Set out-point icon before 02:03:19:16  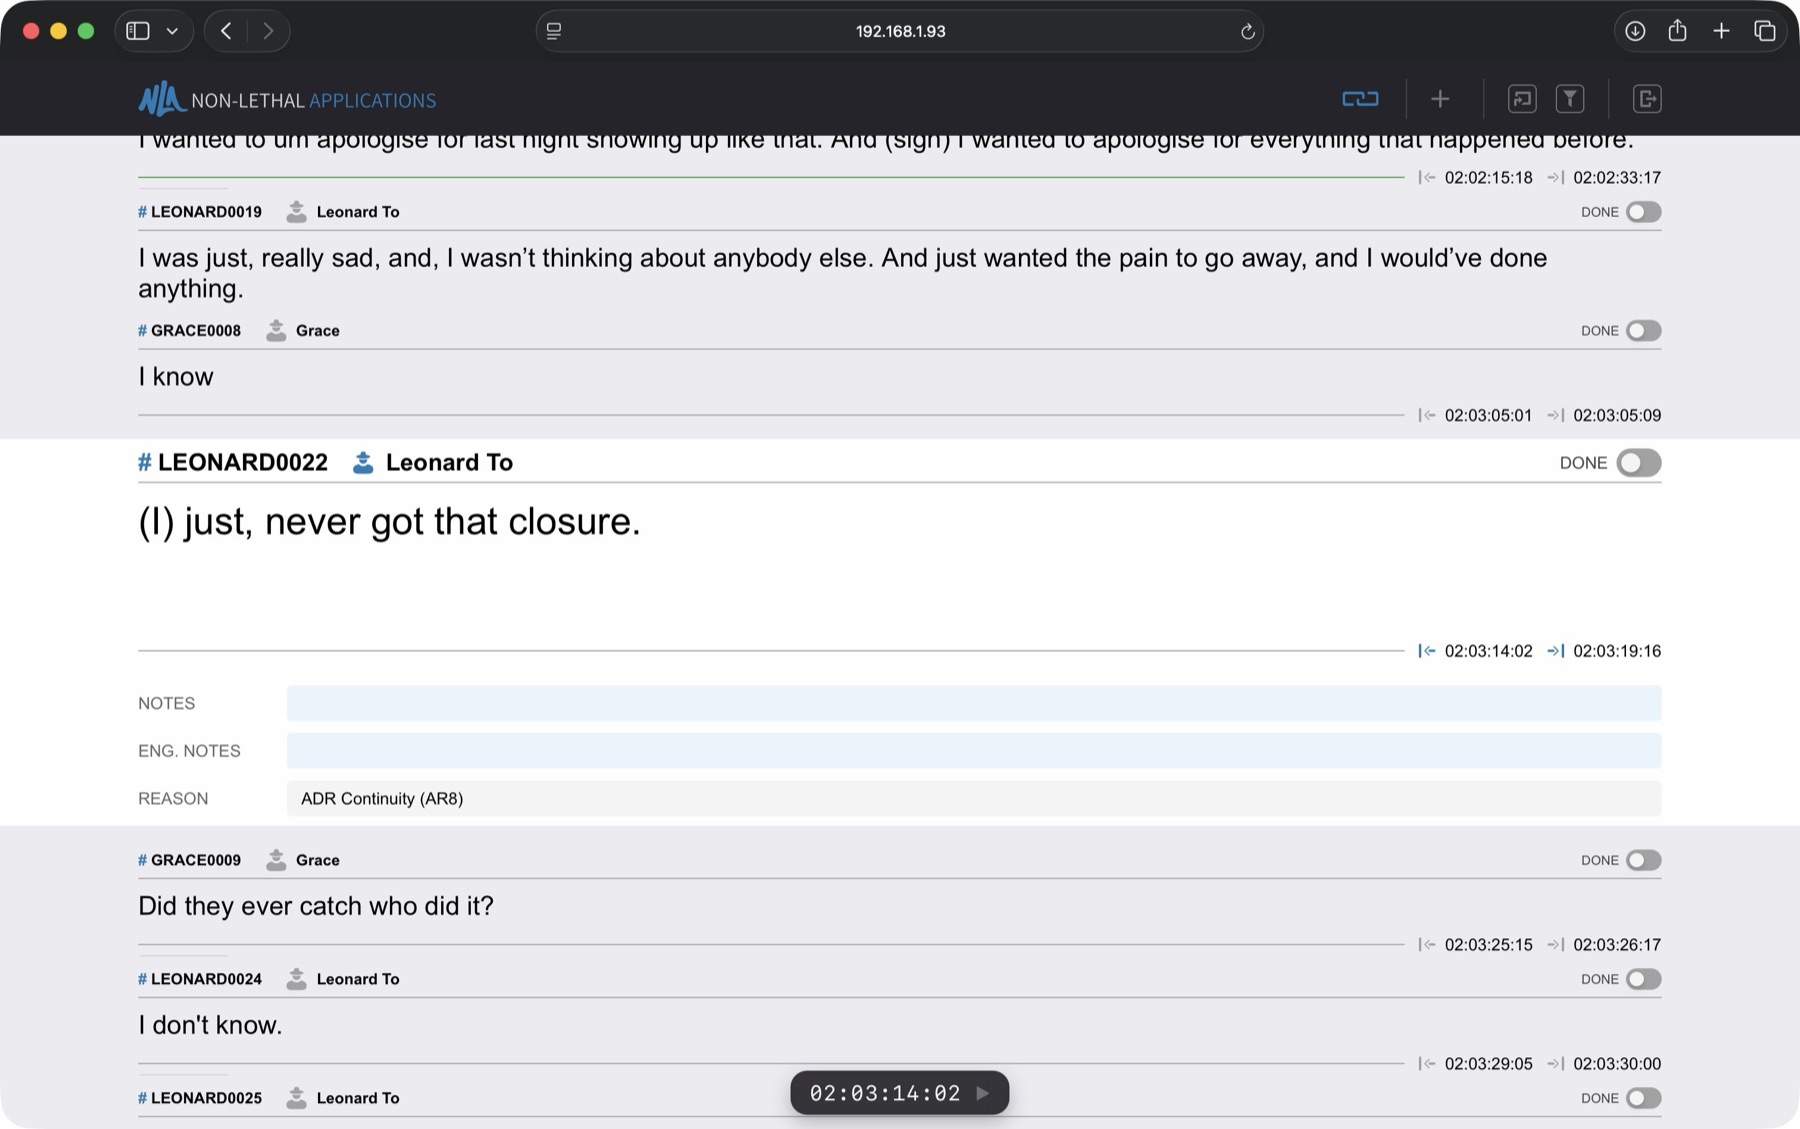coord(1556,651)
